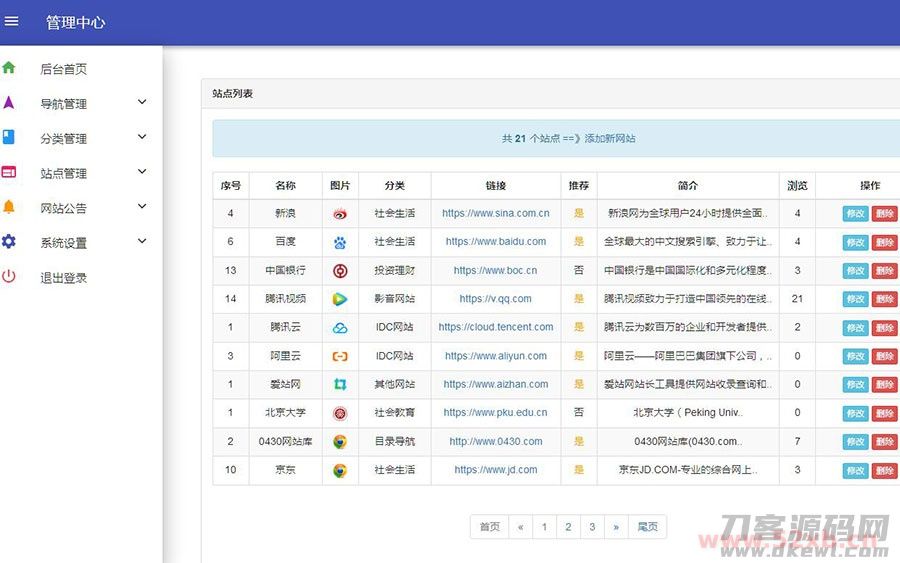The width and height of the screenshot is (900, 563).
Task: Click the purple navigation management icon
Action: (9, 103)
